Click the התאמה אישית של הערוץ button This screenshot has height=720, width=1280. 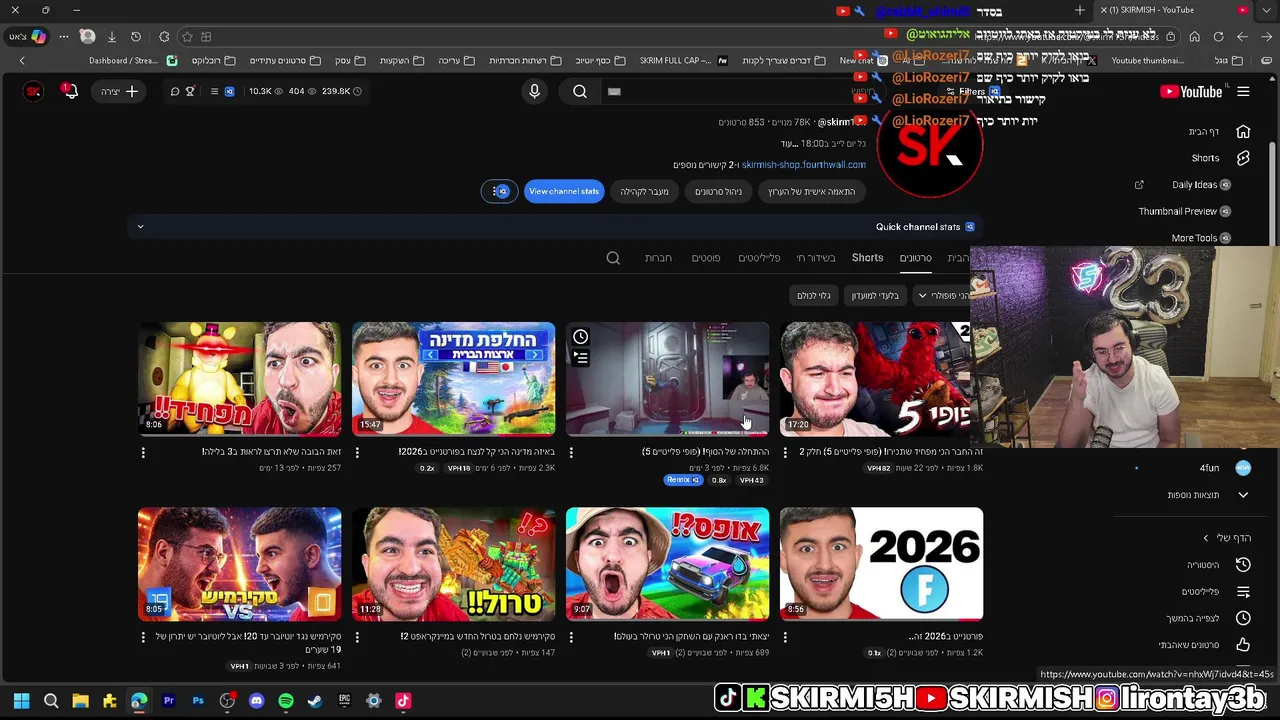(x=811, y=191)
